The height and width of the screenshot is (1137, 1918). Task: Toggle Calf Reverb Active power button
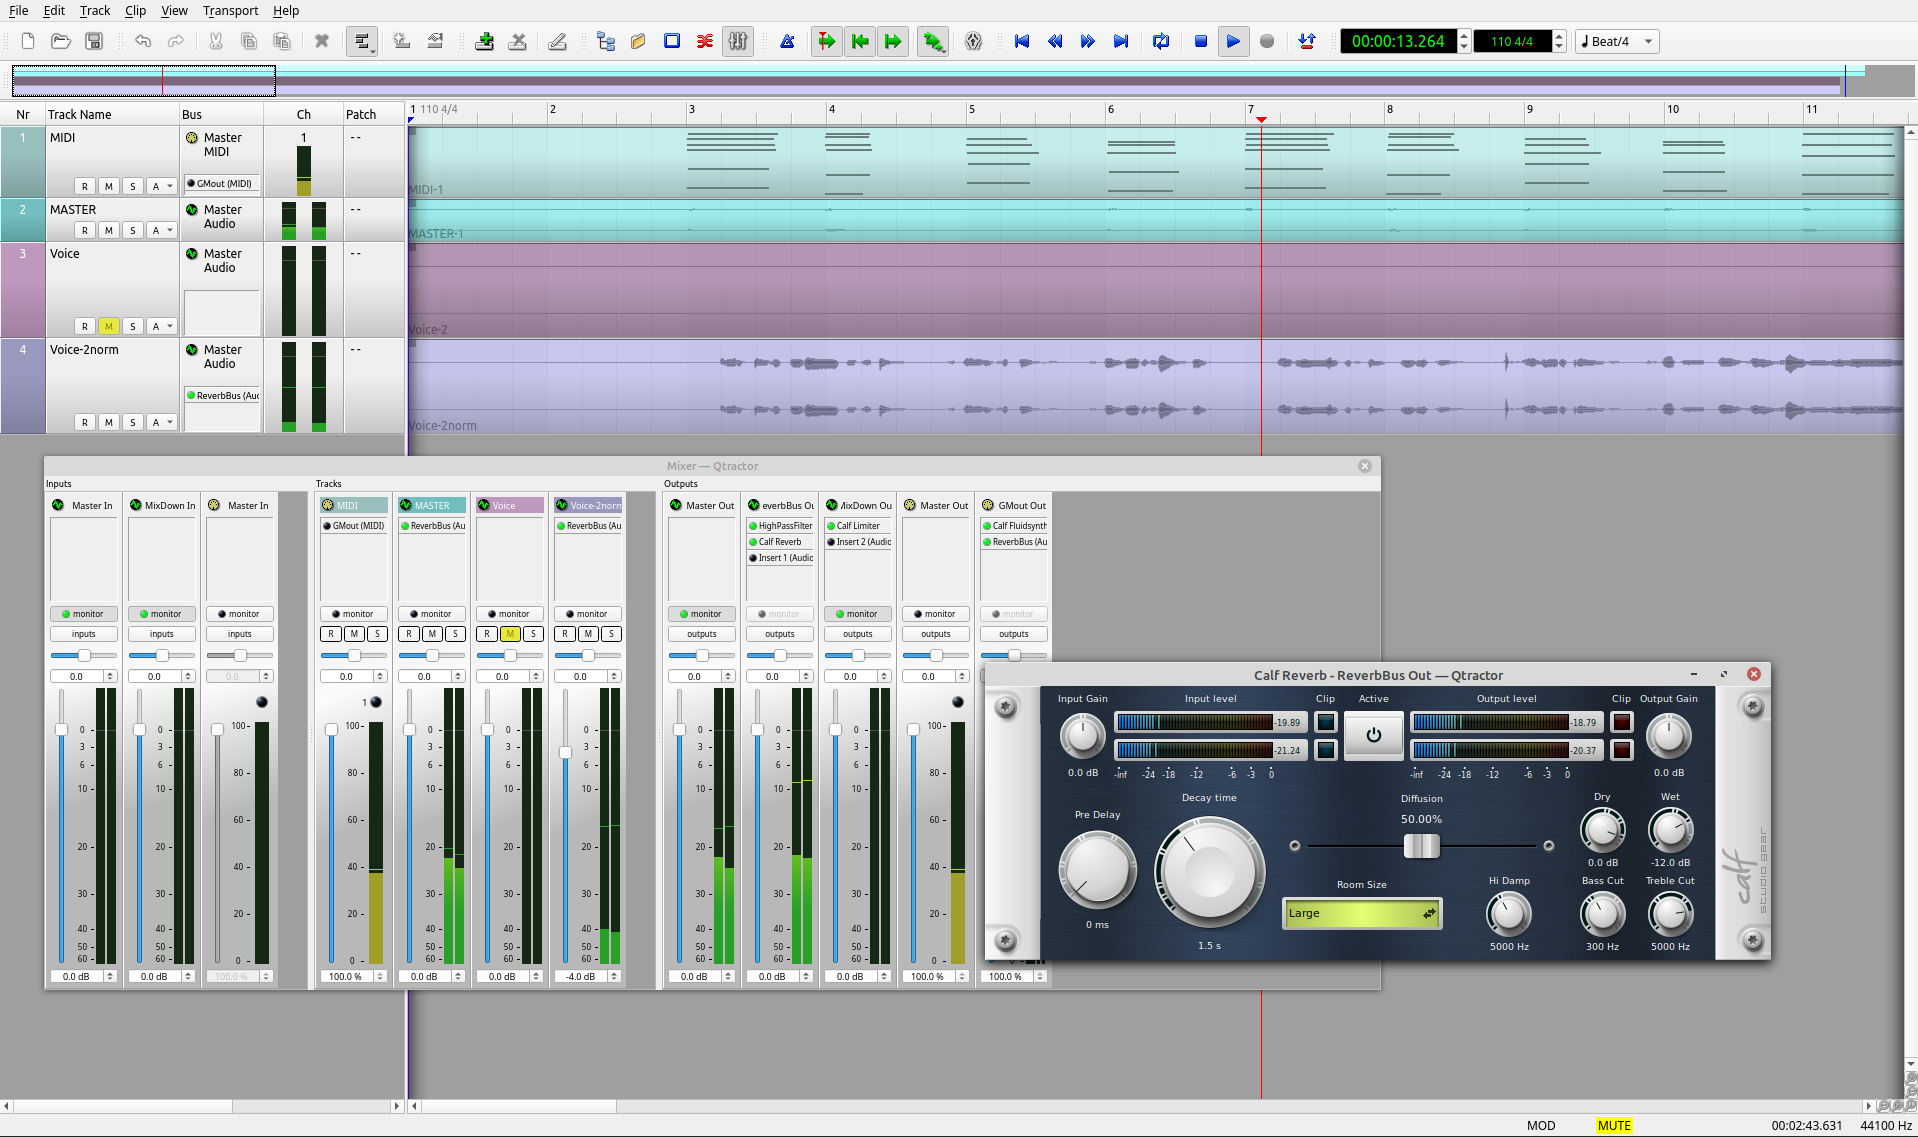point(1374,735)
